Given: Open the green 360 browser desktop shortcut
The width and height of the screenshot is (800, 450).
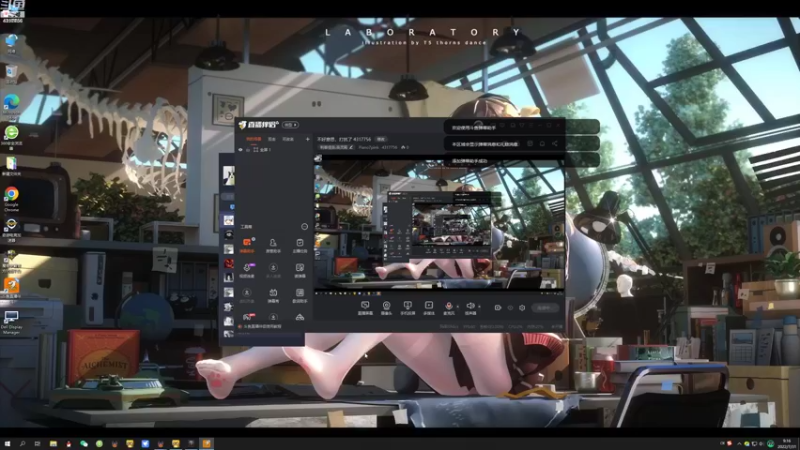Looking at the screenshot, I should point(11,137).
